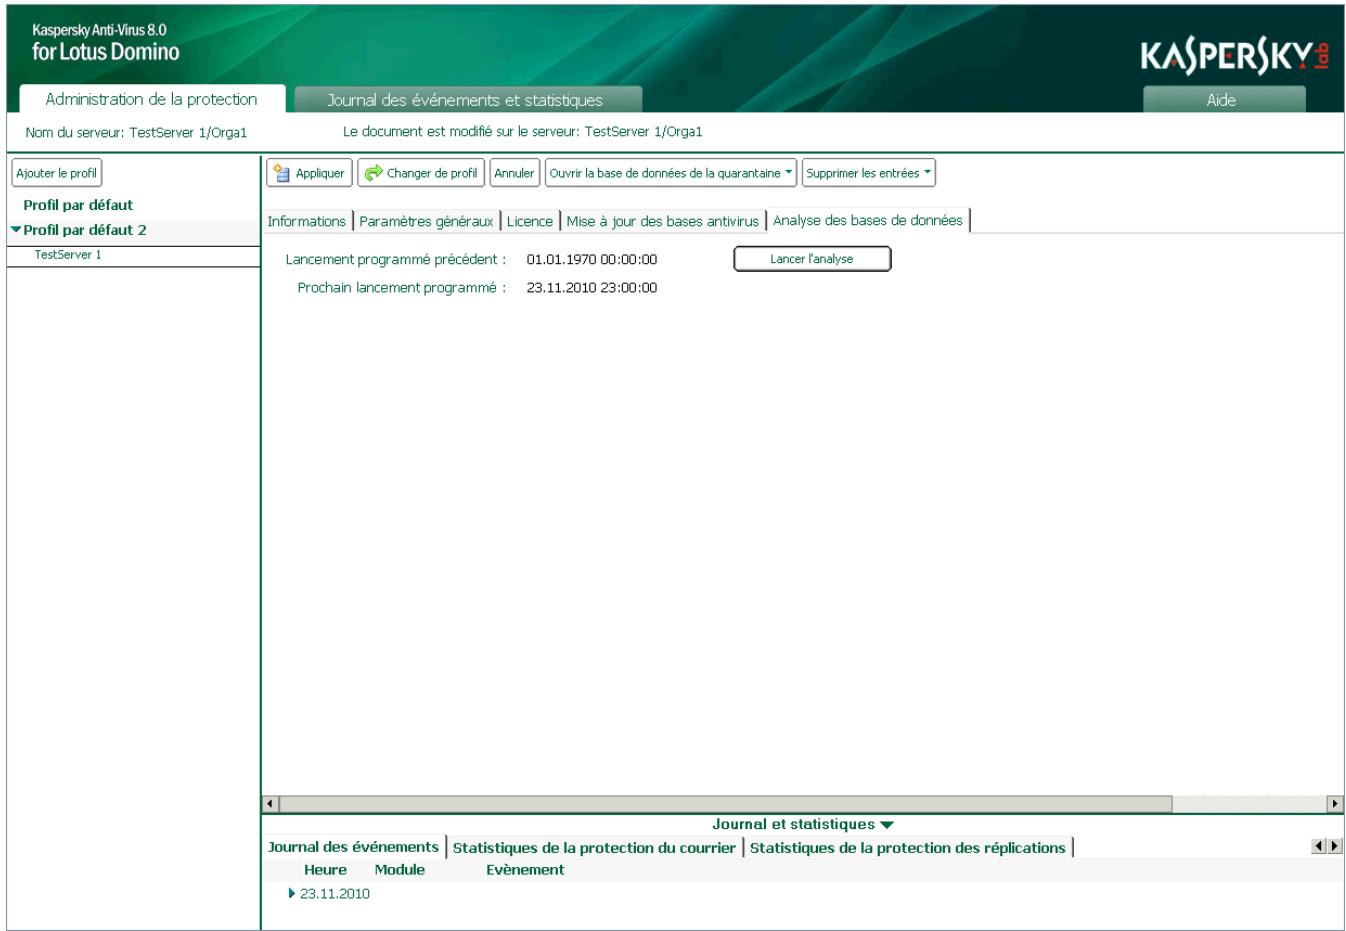Open the Aide tab
This screenshot has height=931, width=1346.
tap(1223, 100)
